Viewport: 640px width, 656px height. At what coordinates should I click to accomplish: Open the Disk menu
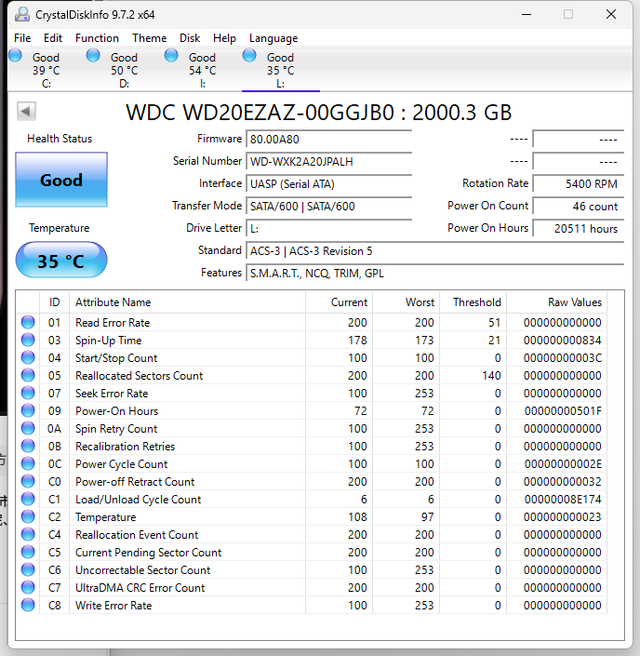coord(189,38)
